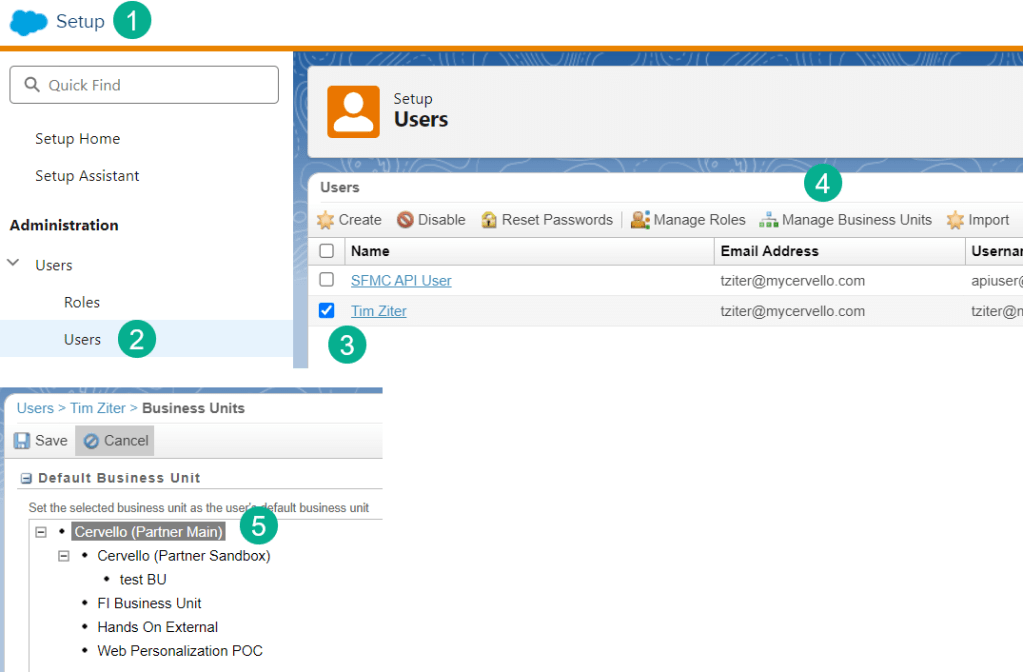Click the Disable user icon
Screen dimensions: 1023x672
[x=405, y=220]
